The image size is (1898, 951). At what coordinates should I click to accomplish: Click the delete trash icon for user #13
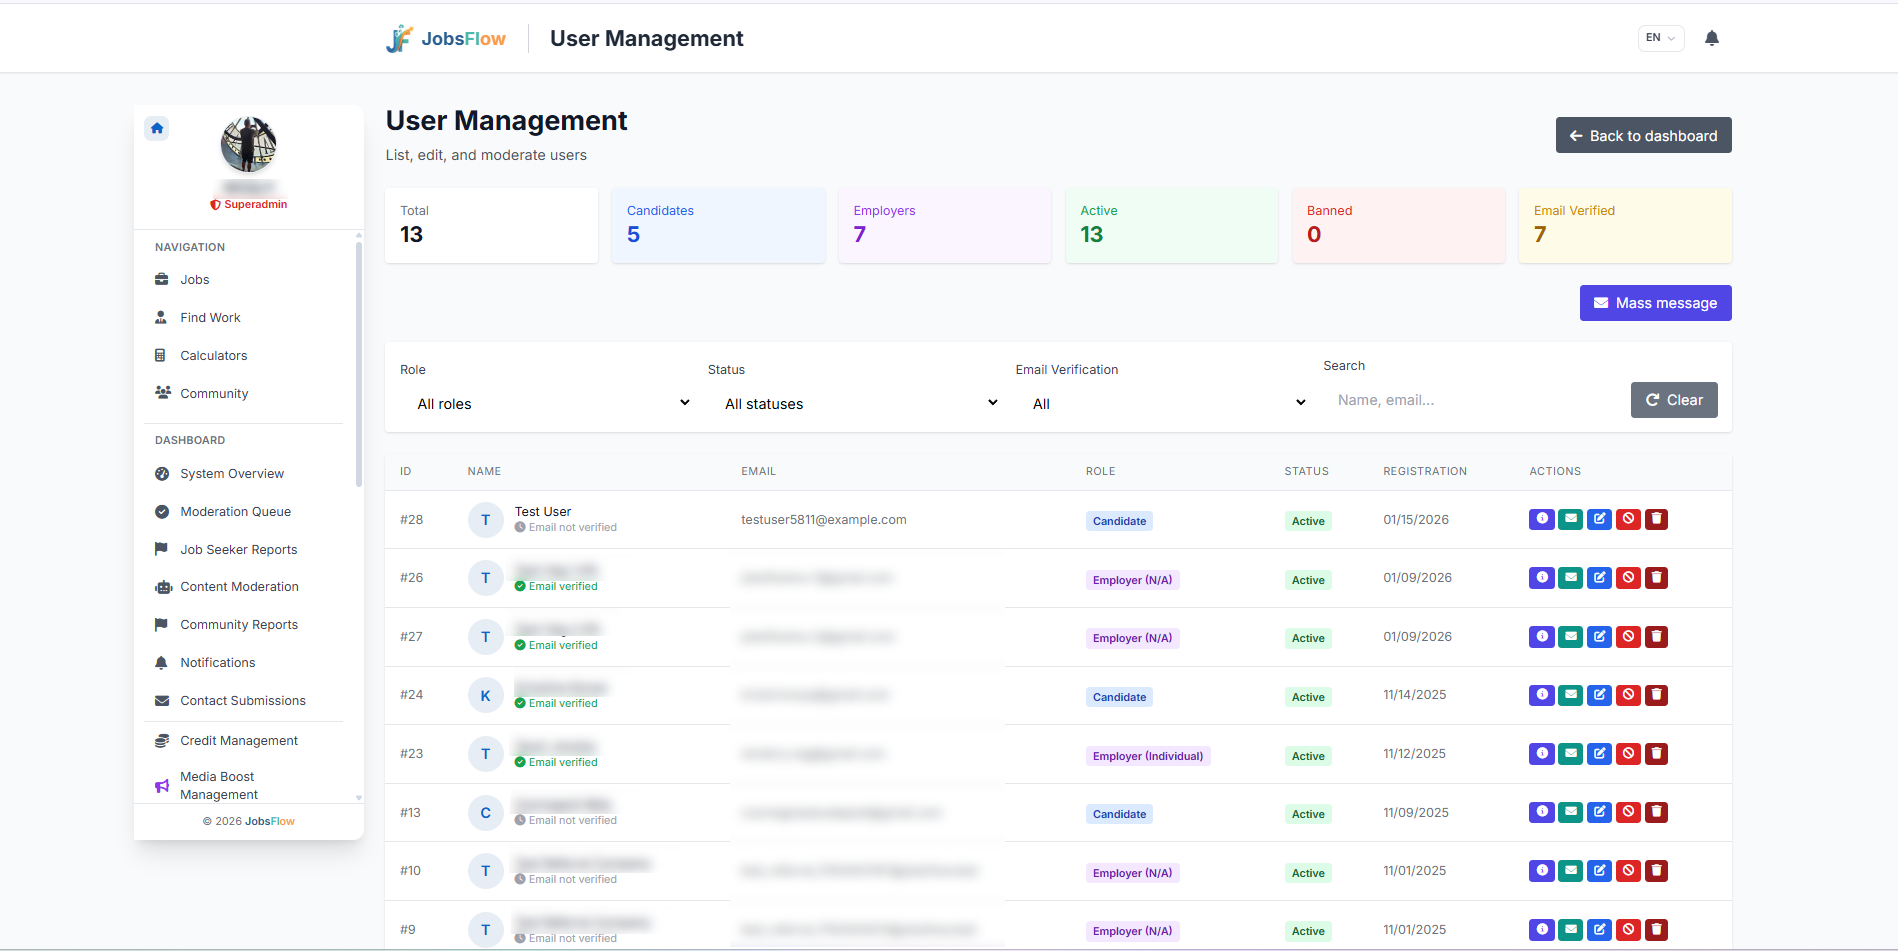pyautogui.click(x=1657, y=812)
